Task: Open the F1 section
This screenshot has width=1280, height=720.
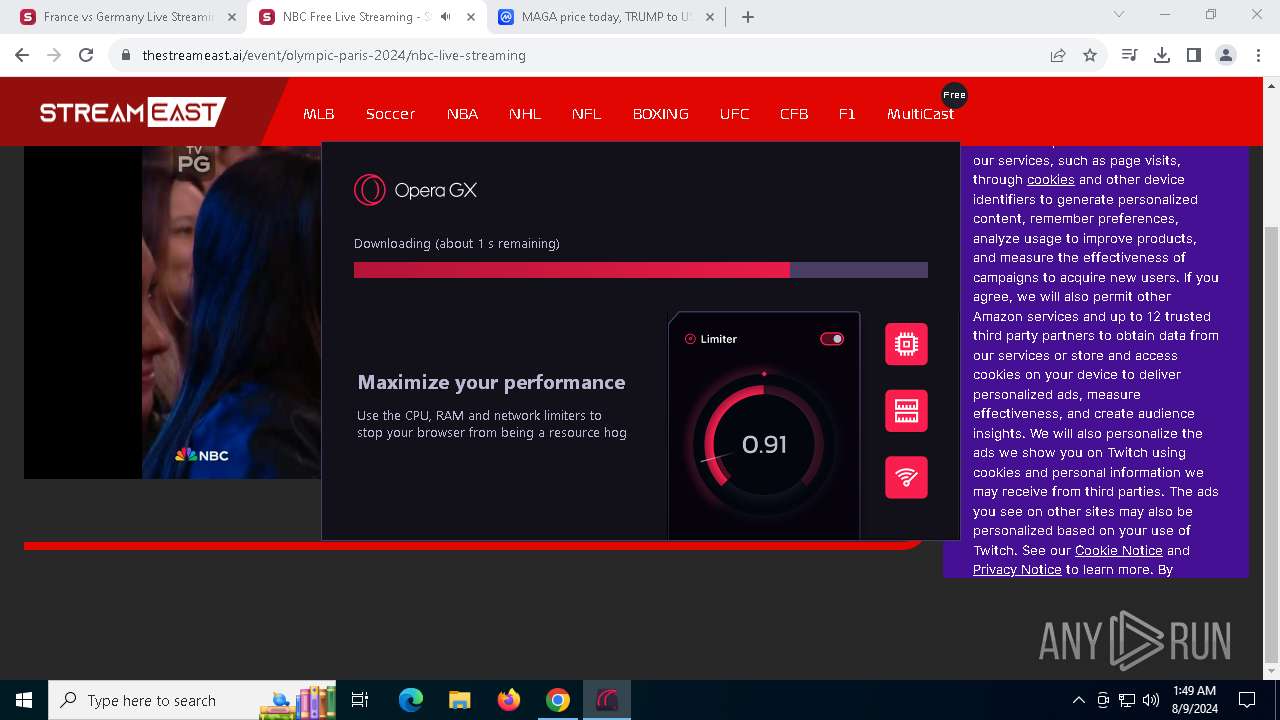Action: pos(847,114)
